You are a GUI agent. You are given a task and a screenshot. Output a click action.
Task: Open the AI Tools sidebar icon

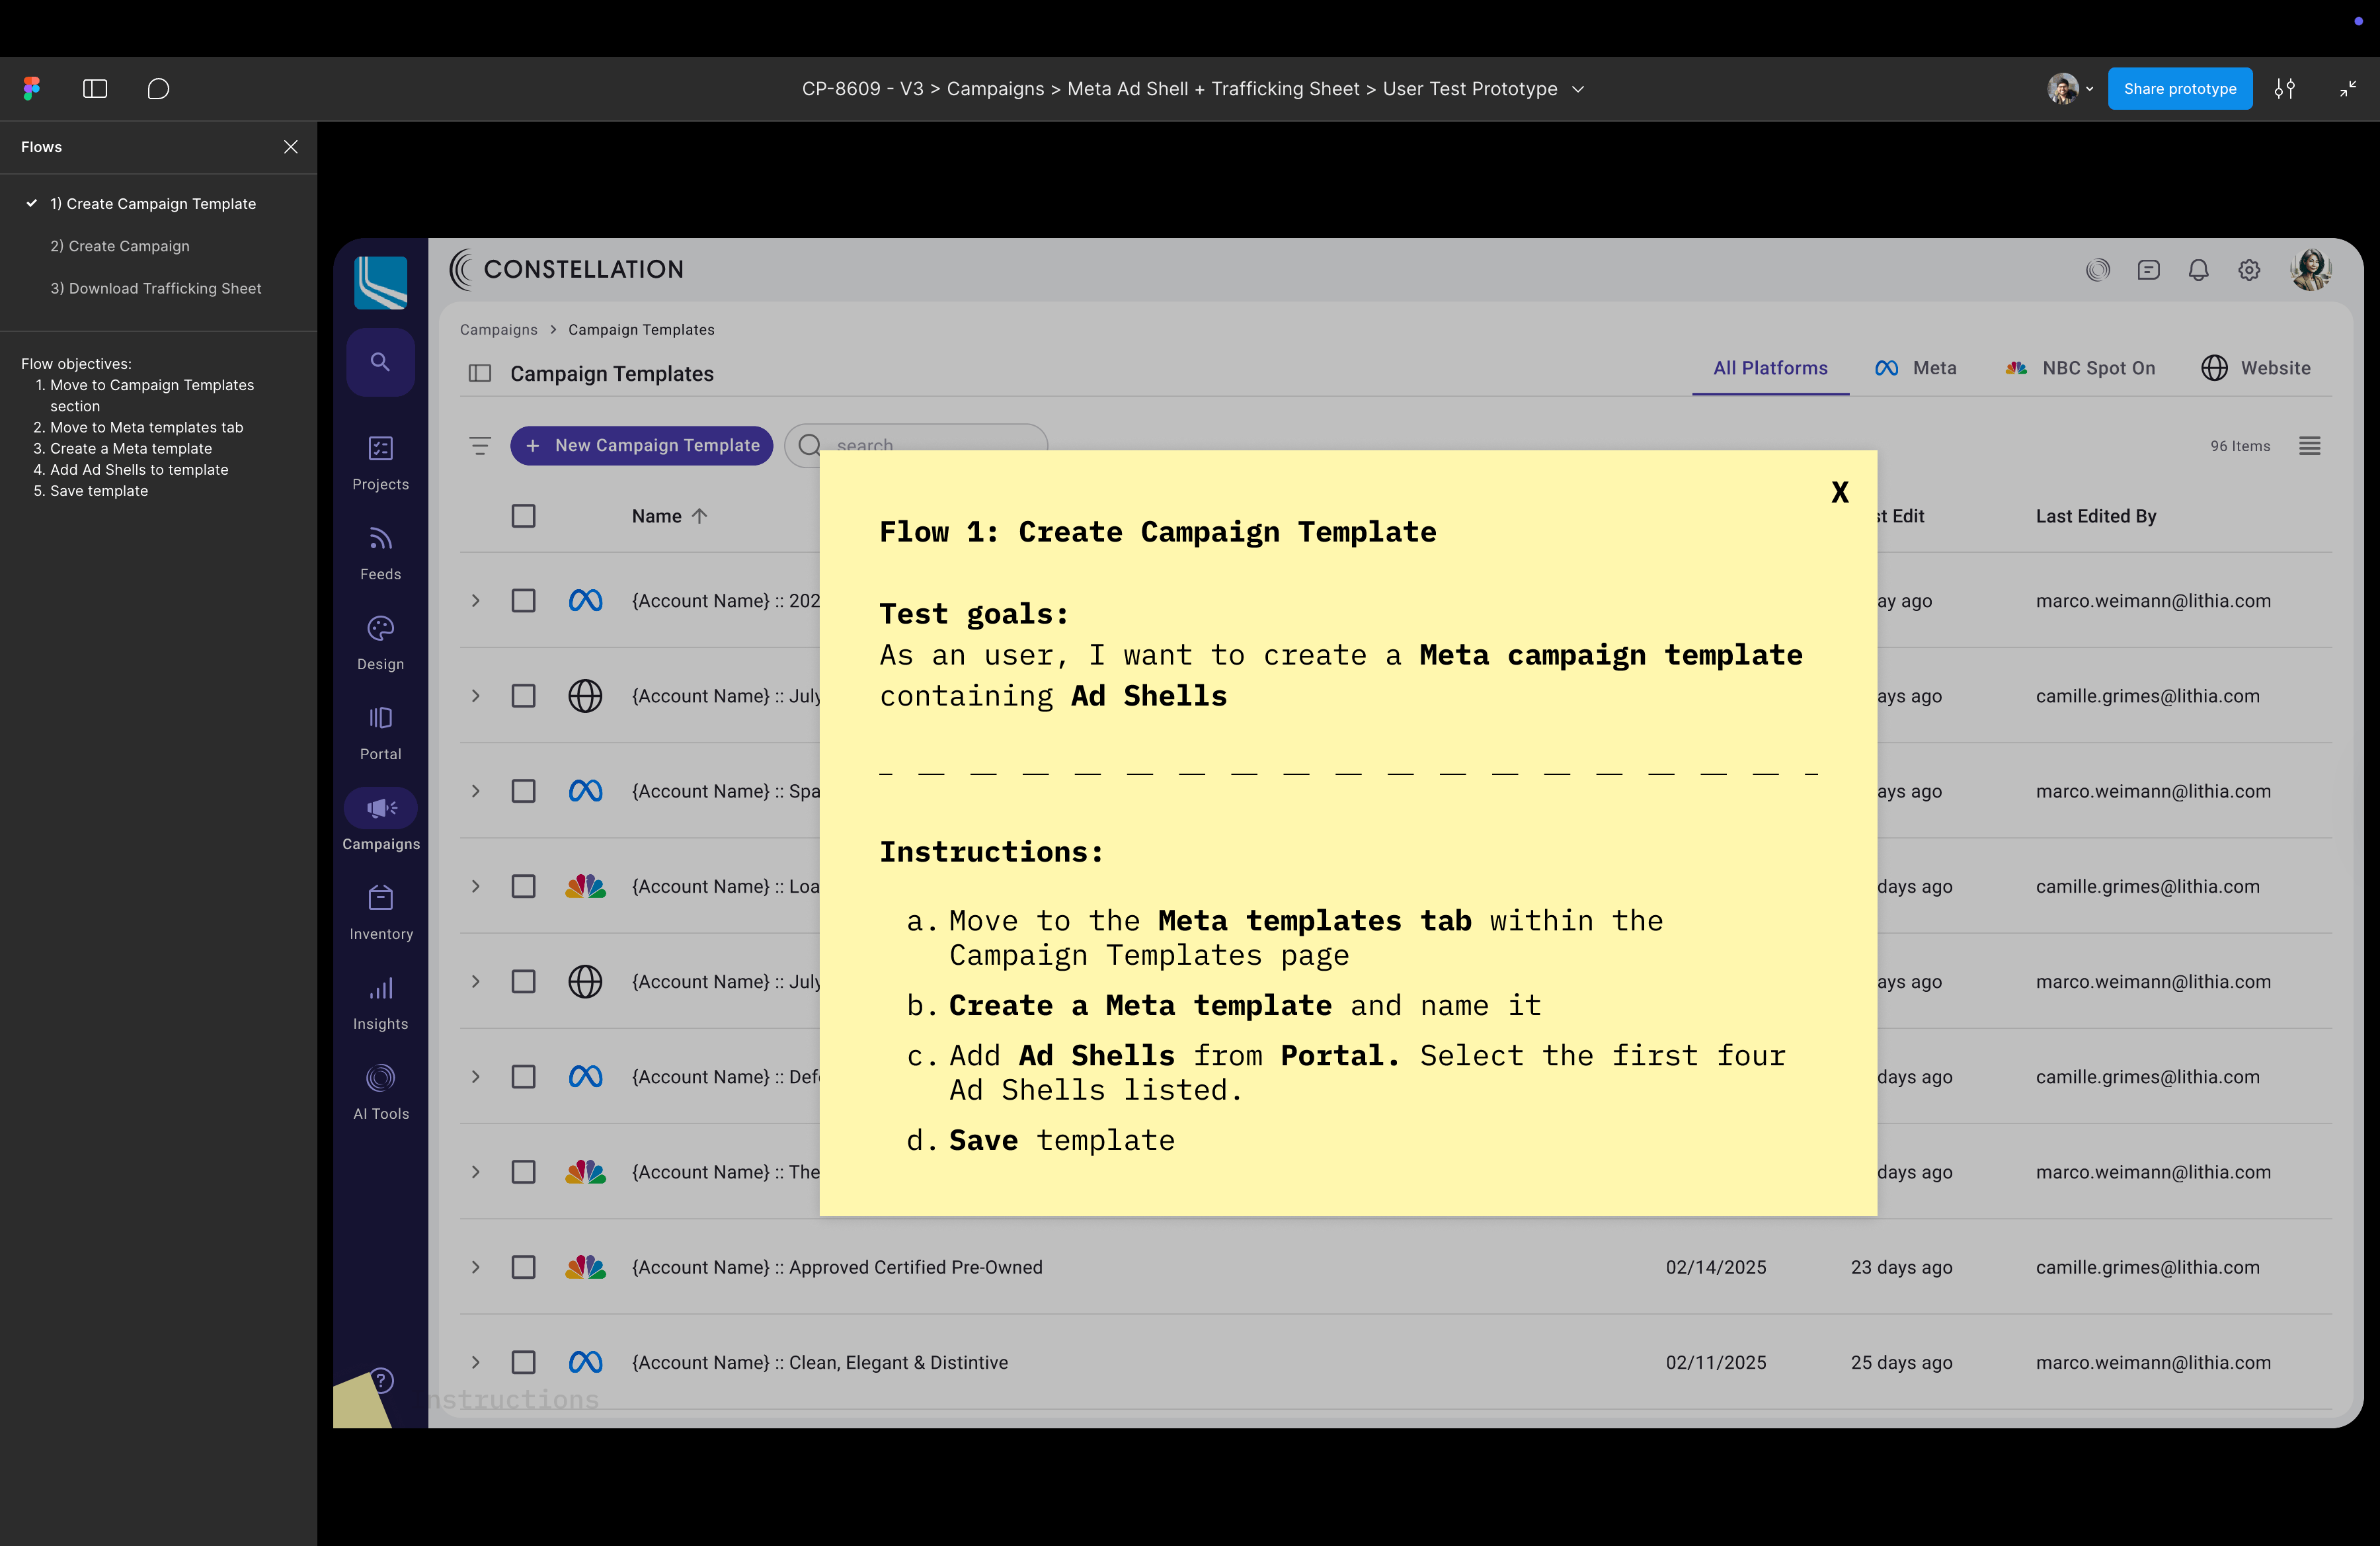pyautogui.click(x=380, y=1078)
